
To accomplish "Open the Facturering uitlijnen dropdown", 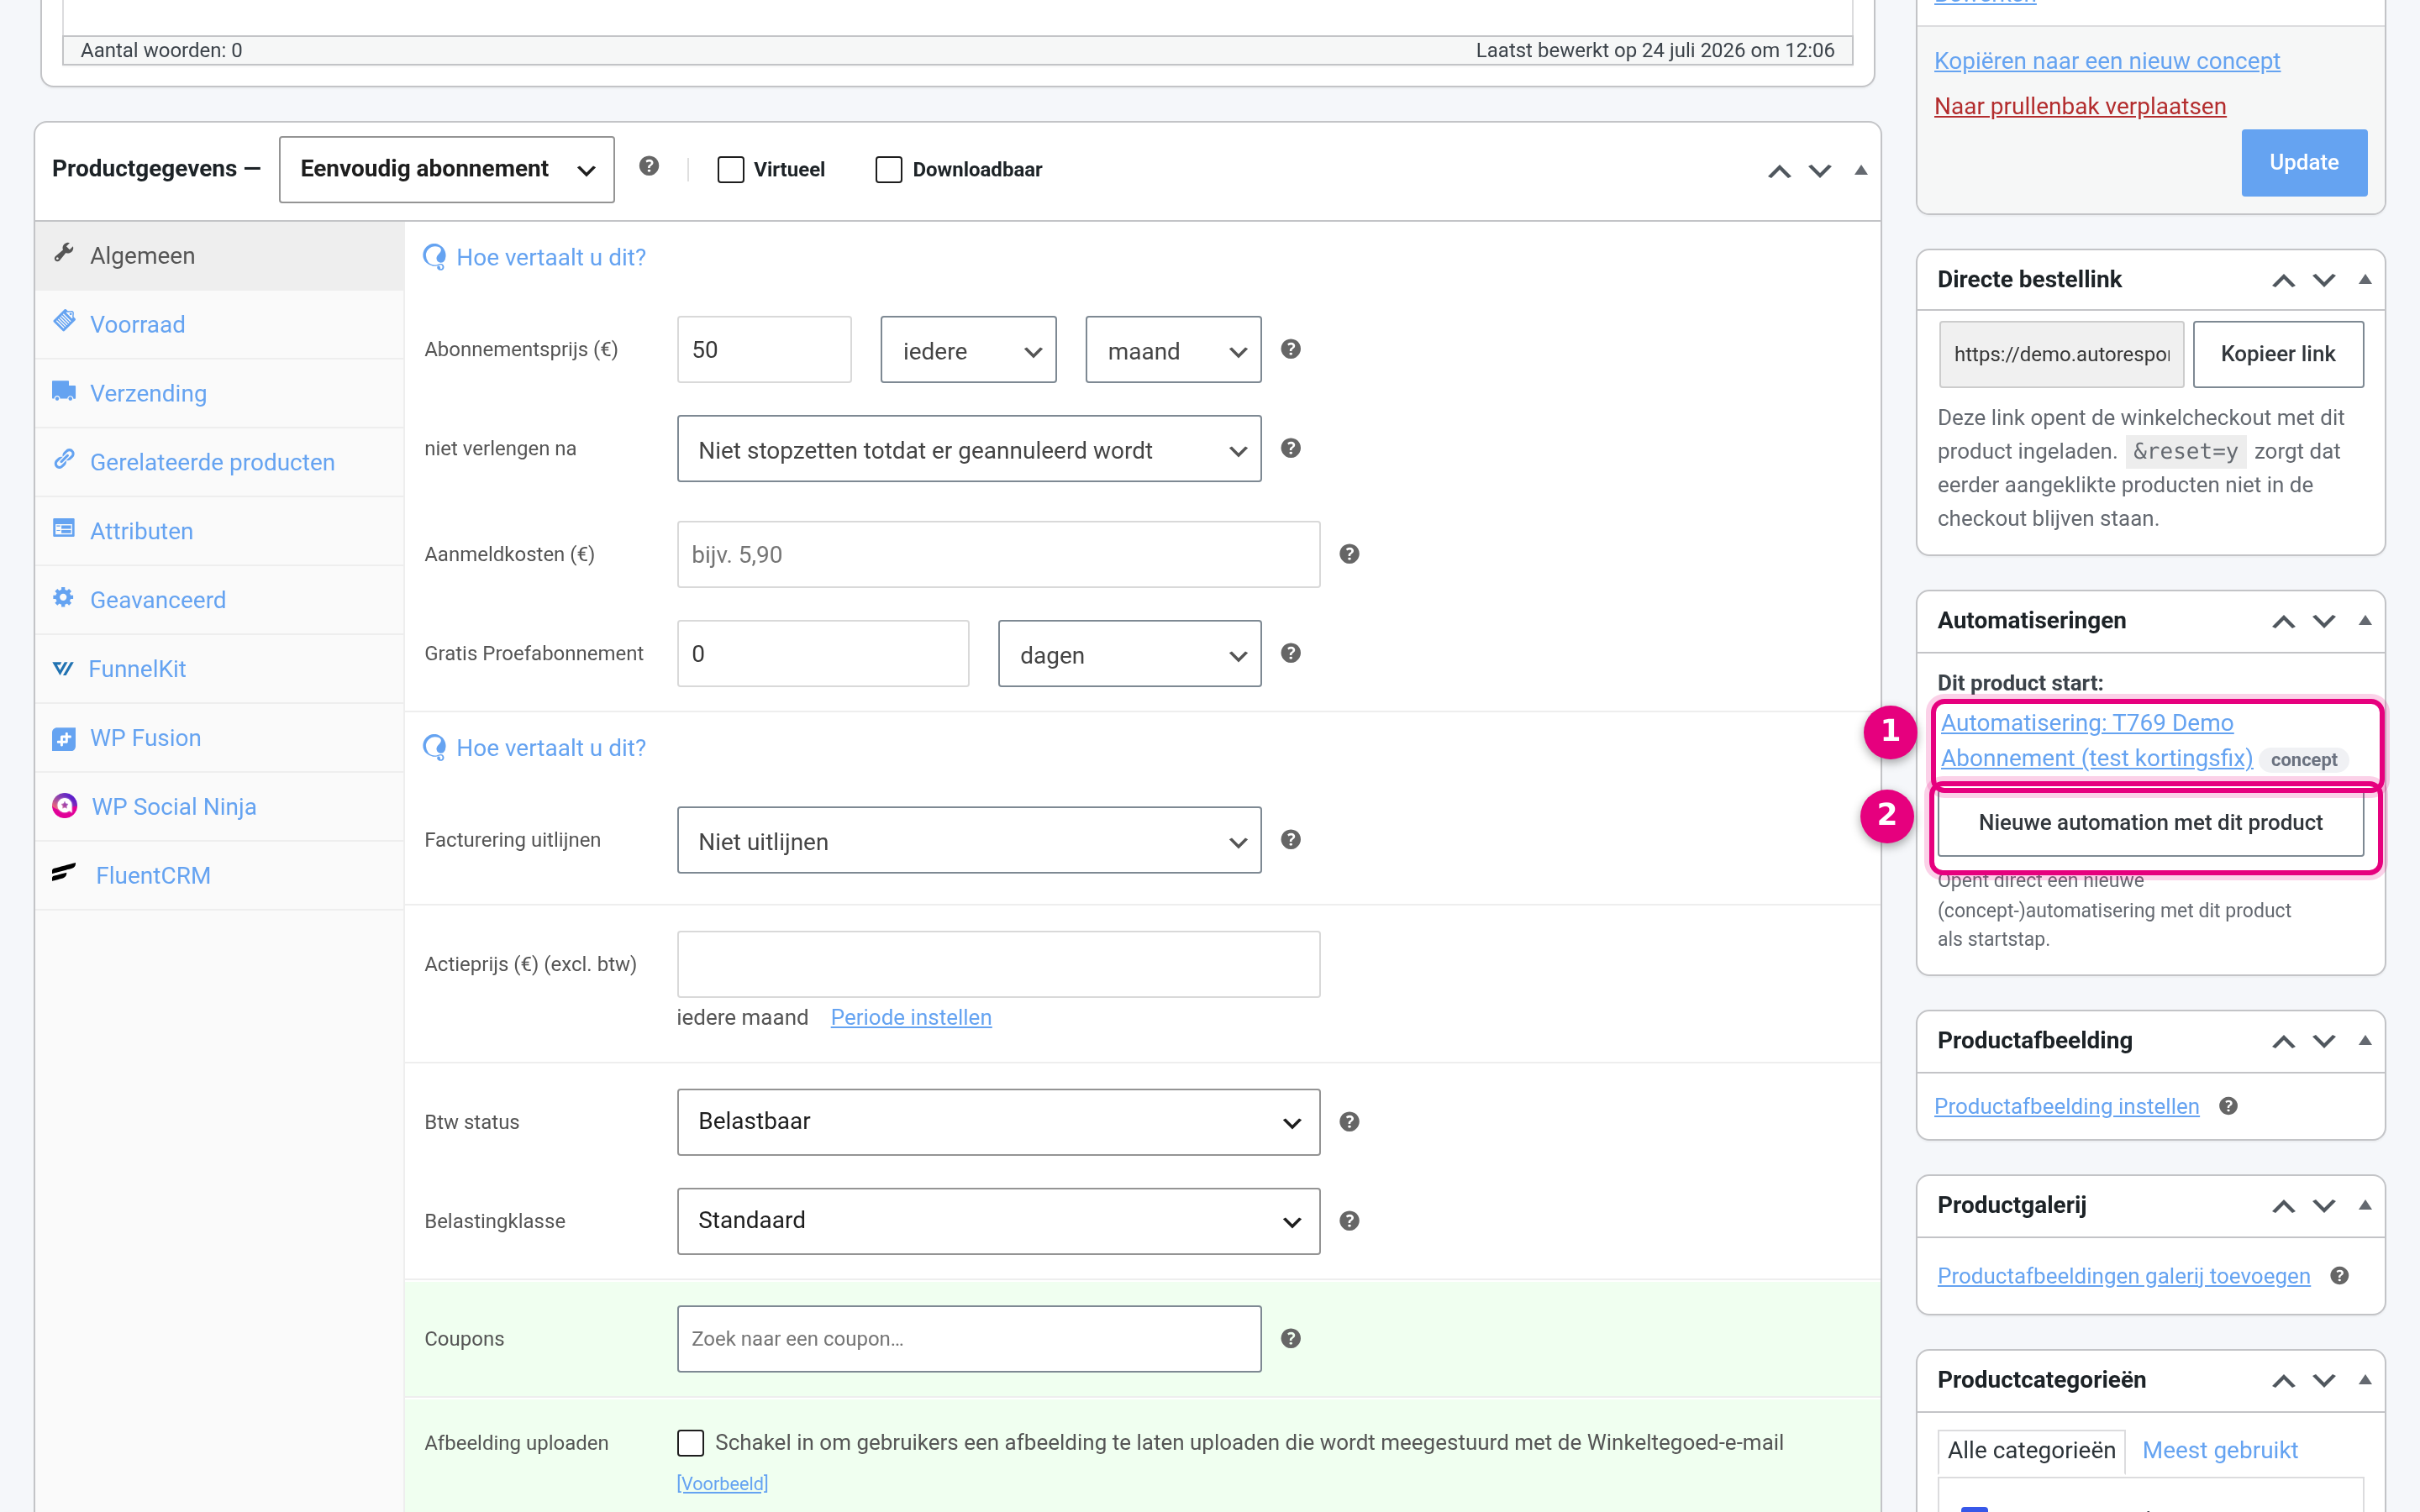I will (x=969, y=840).
